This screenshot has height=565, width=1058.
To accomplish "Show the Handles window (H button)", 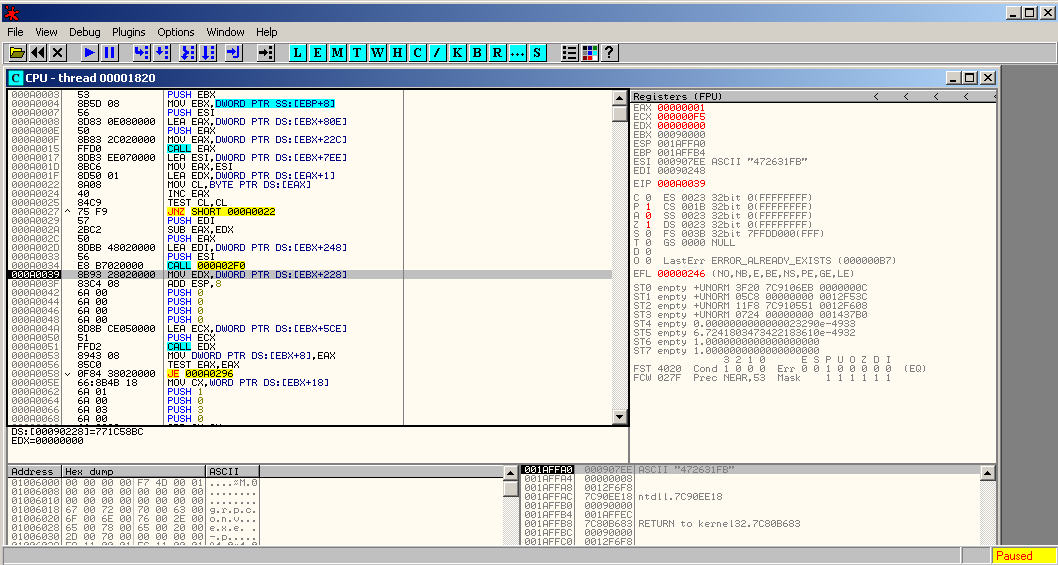I will pos(398,53).
